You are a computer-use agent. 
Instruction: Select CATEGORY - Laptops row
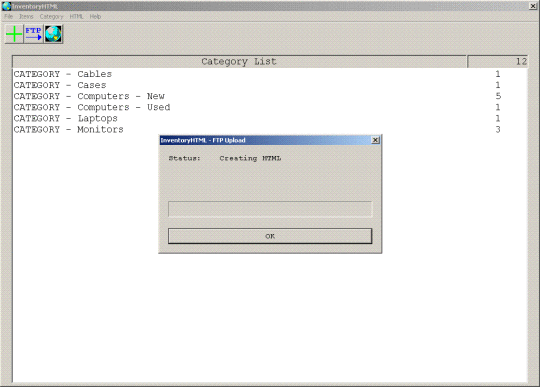tap(270, 118)
